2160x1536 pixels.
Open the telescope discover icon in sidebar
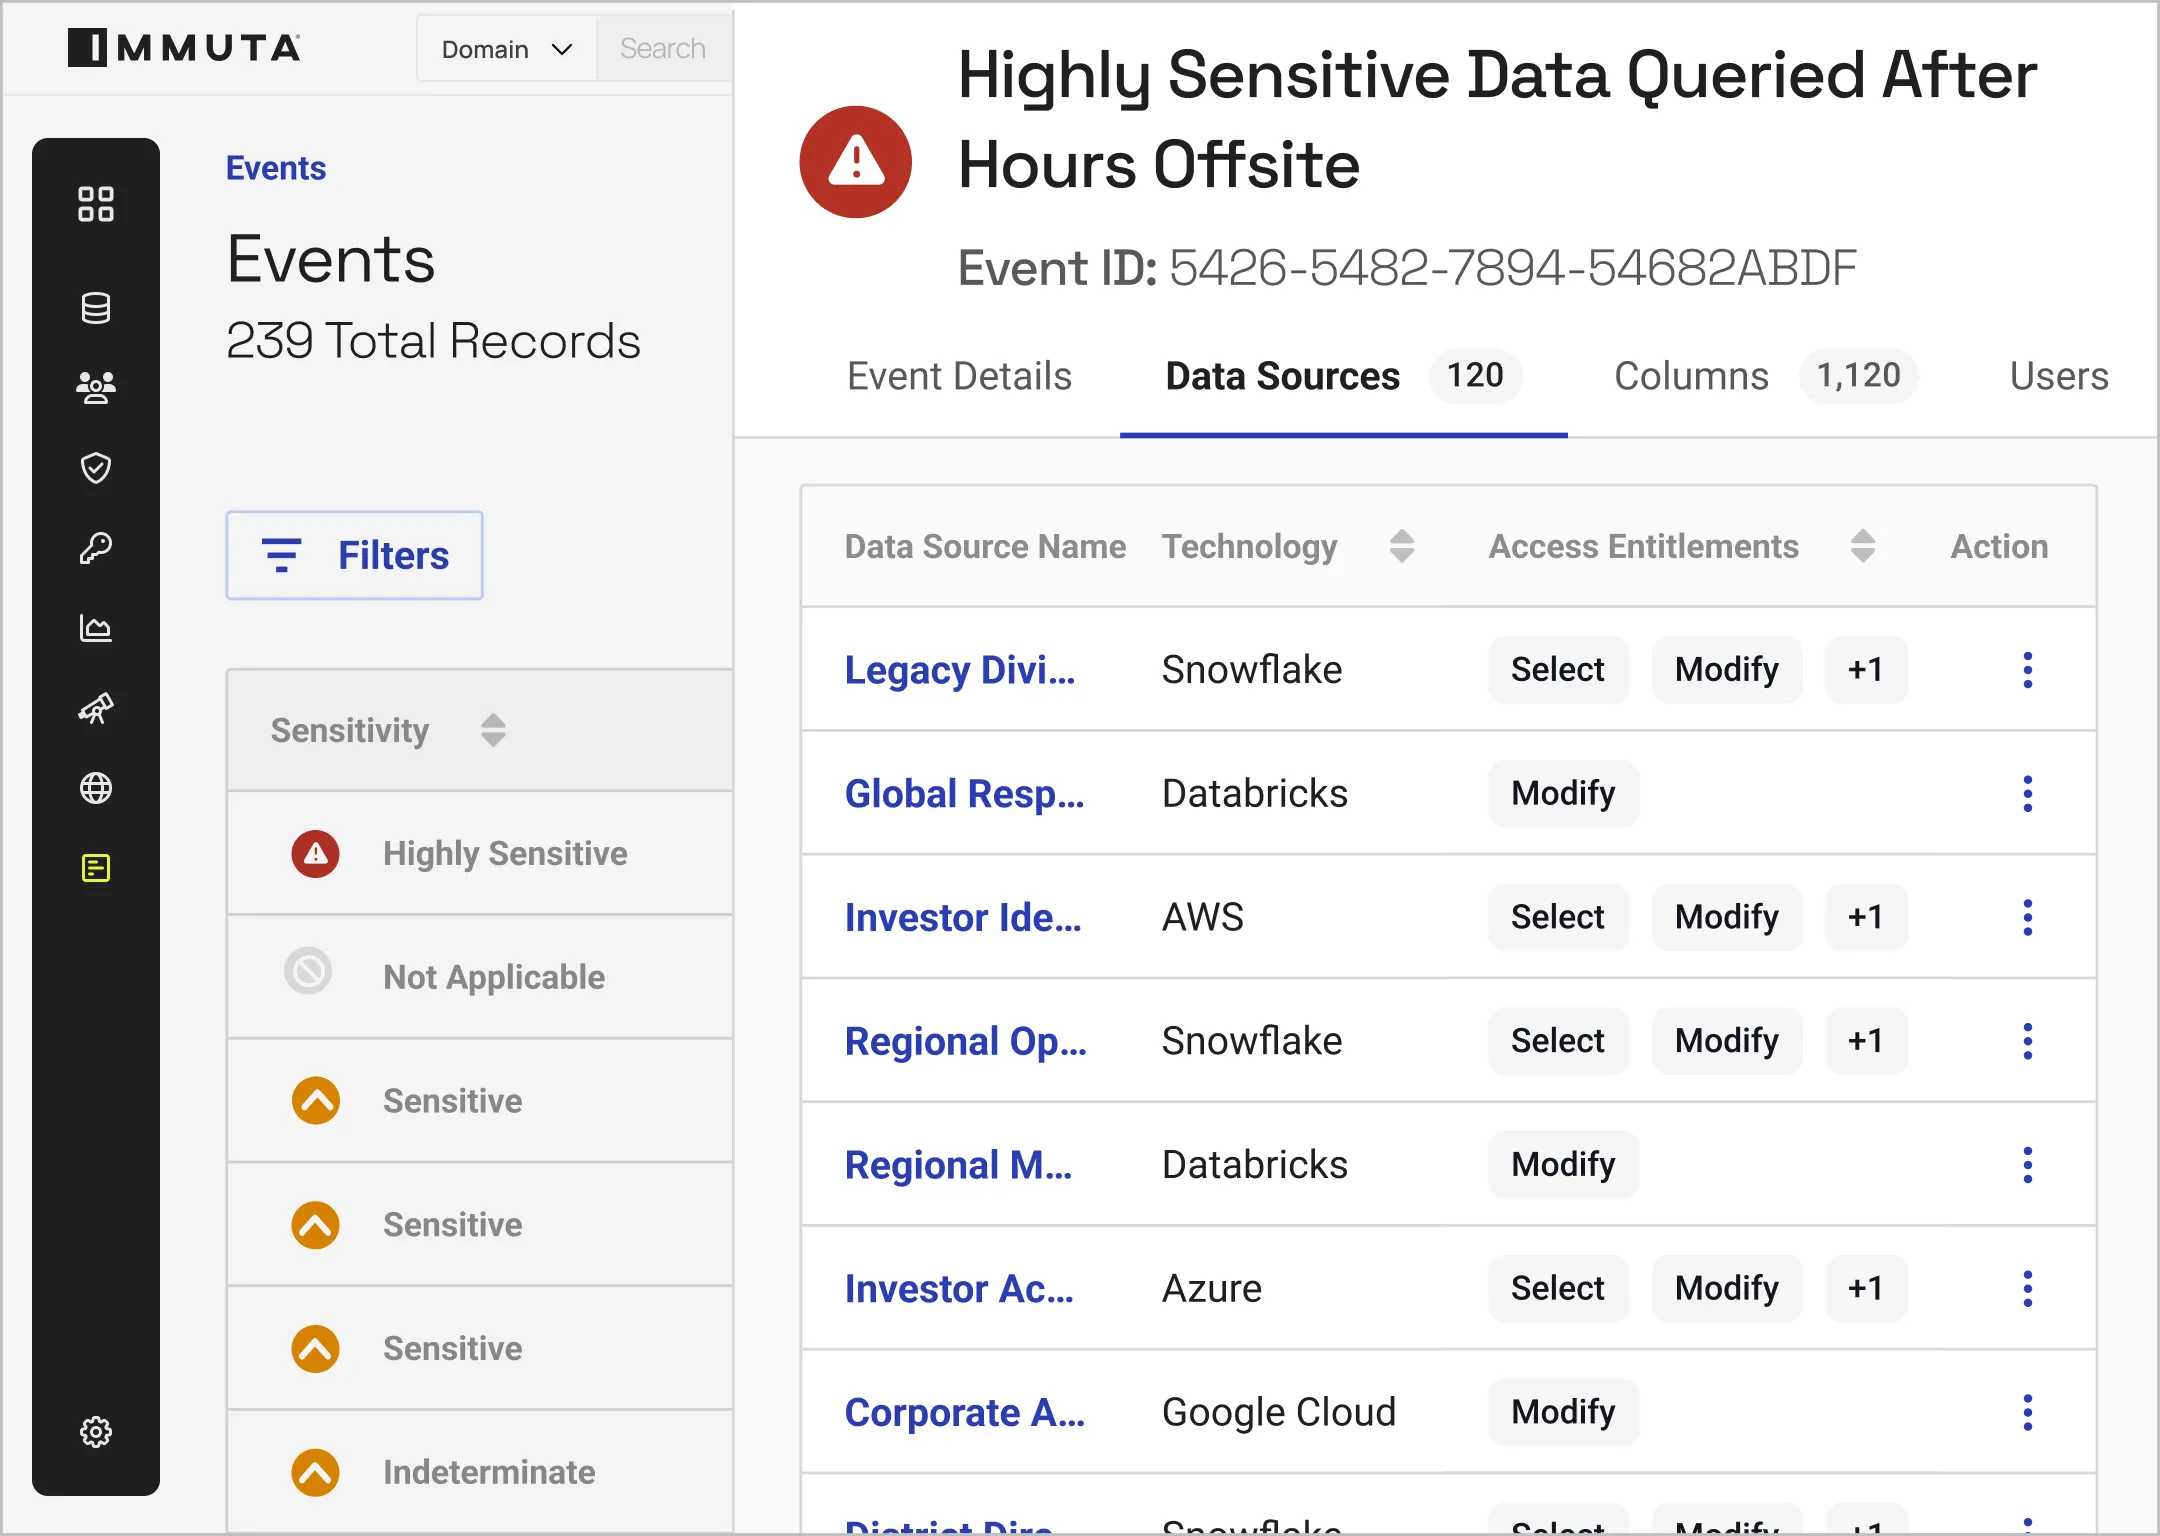pyautogui.click(x=96, y=708)
